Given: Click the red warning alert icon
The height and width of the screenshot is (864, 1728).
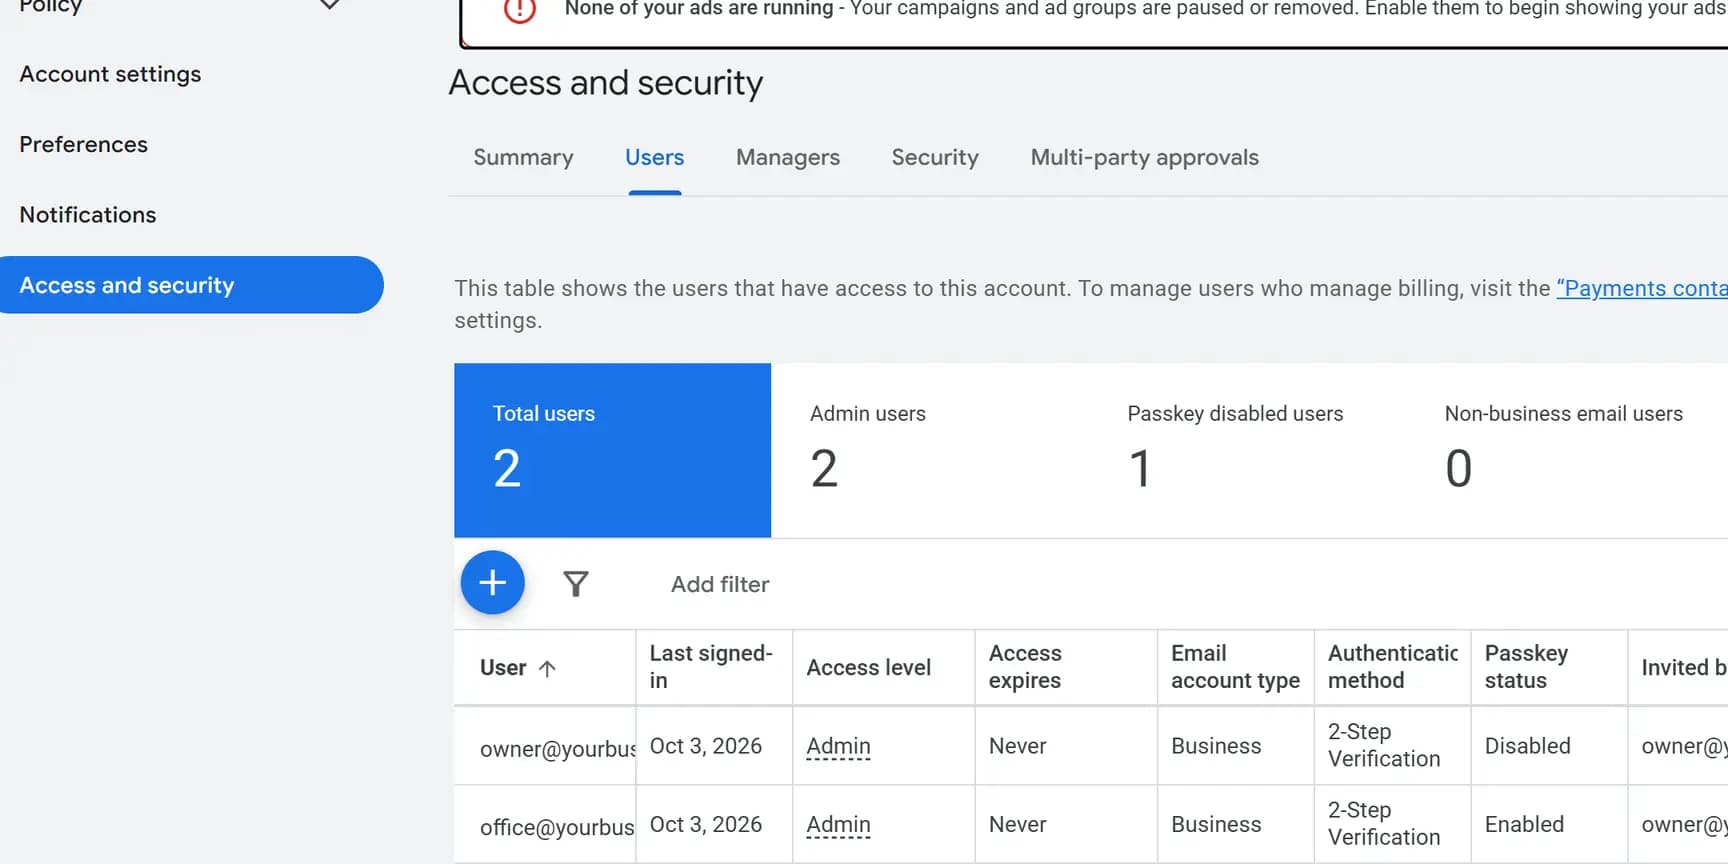Looking at the screenshot, I should coord(520,10).
